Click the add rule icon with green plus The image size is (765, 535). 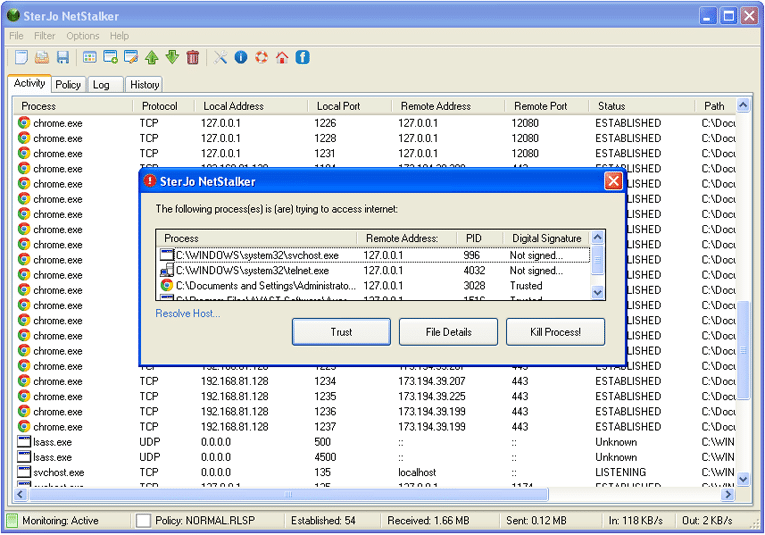110,58
